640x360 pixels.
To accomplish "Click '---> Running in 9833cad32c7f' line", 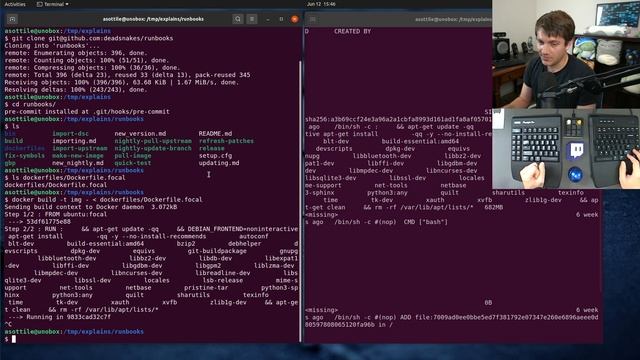I will point(59,317).
